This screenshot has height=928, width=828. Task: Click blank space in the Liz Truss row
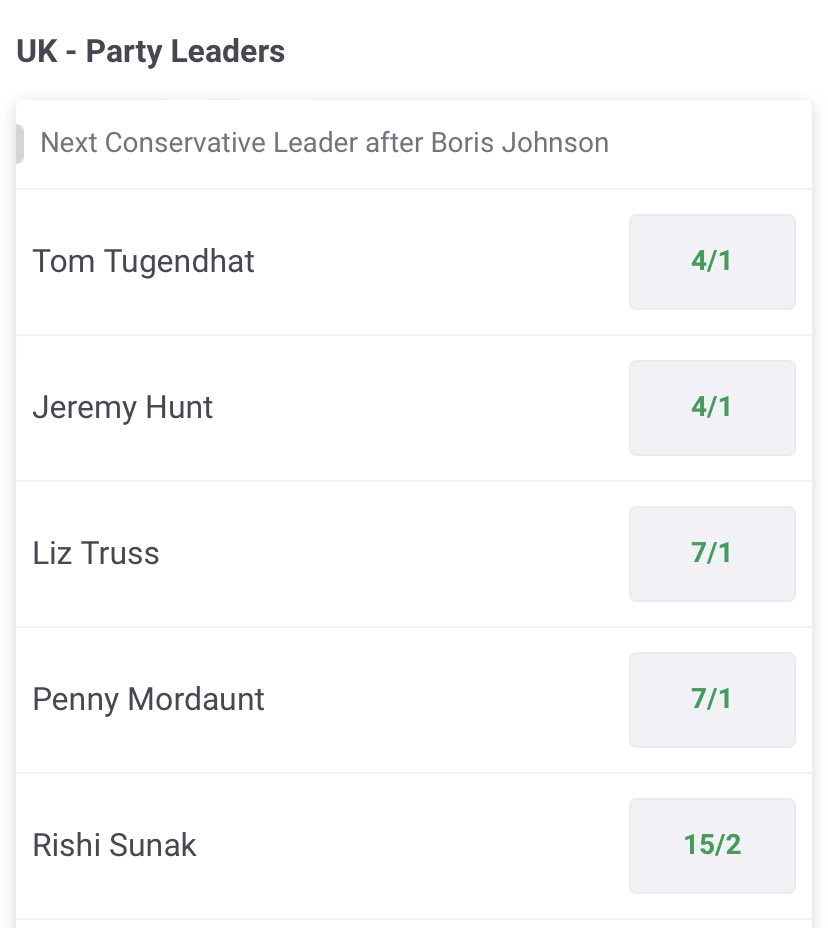[x=400, y=554]
